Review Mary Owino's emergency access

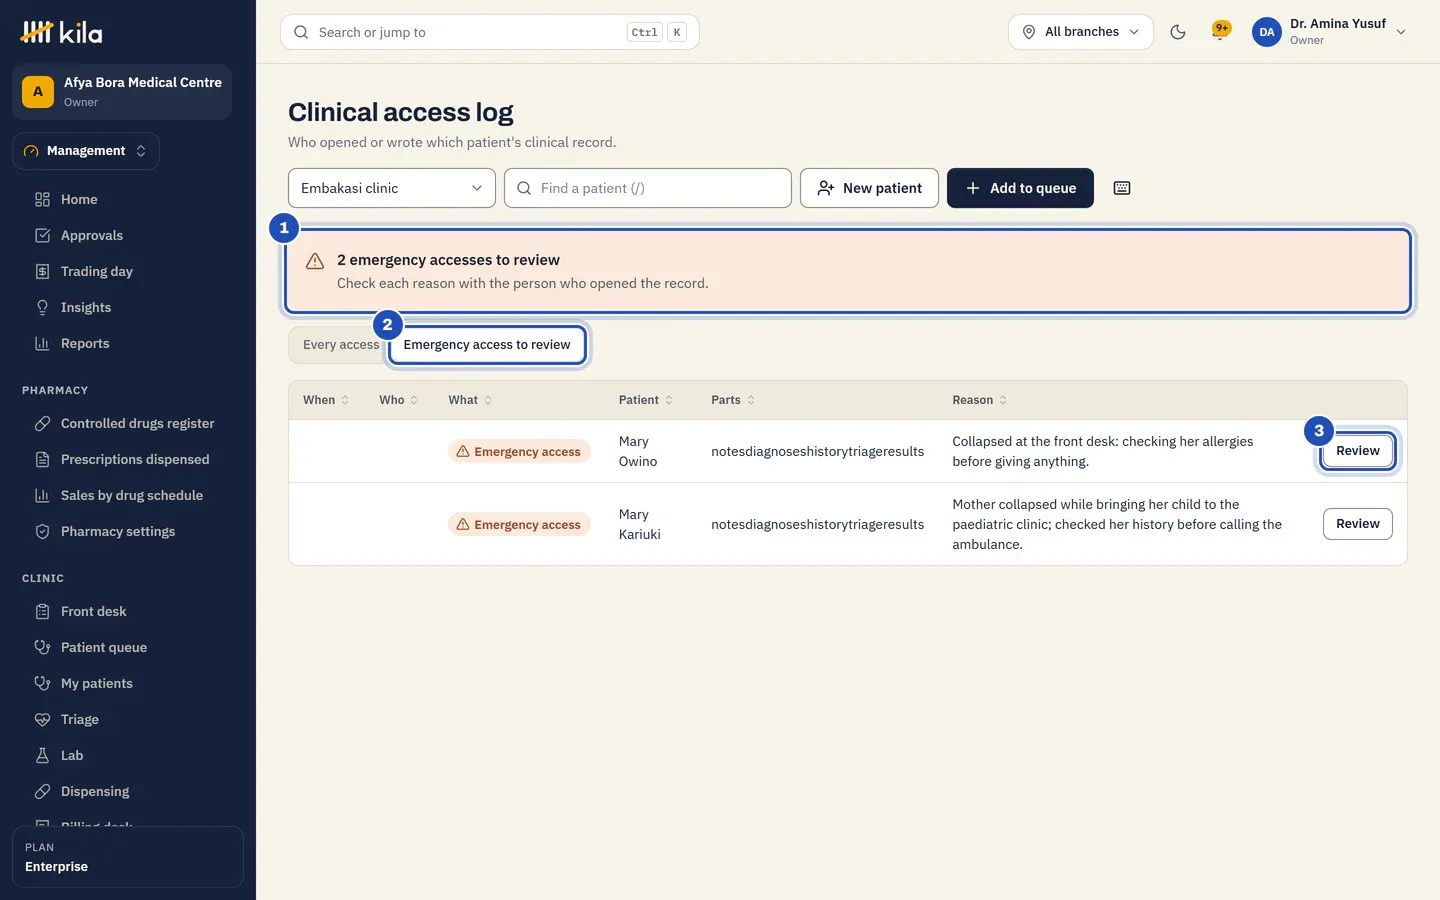pos(1357,451)
